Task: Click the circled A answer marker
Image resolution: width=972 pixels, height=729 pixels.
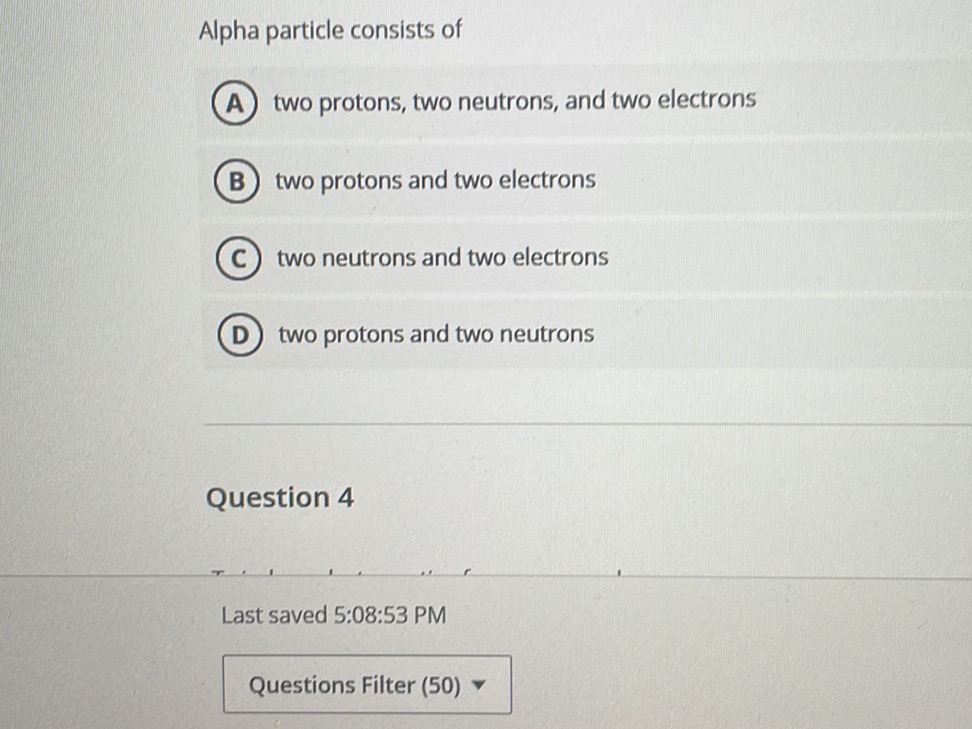Action: click(236, 100)
